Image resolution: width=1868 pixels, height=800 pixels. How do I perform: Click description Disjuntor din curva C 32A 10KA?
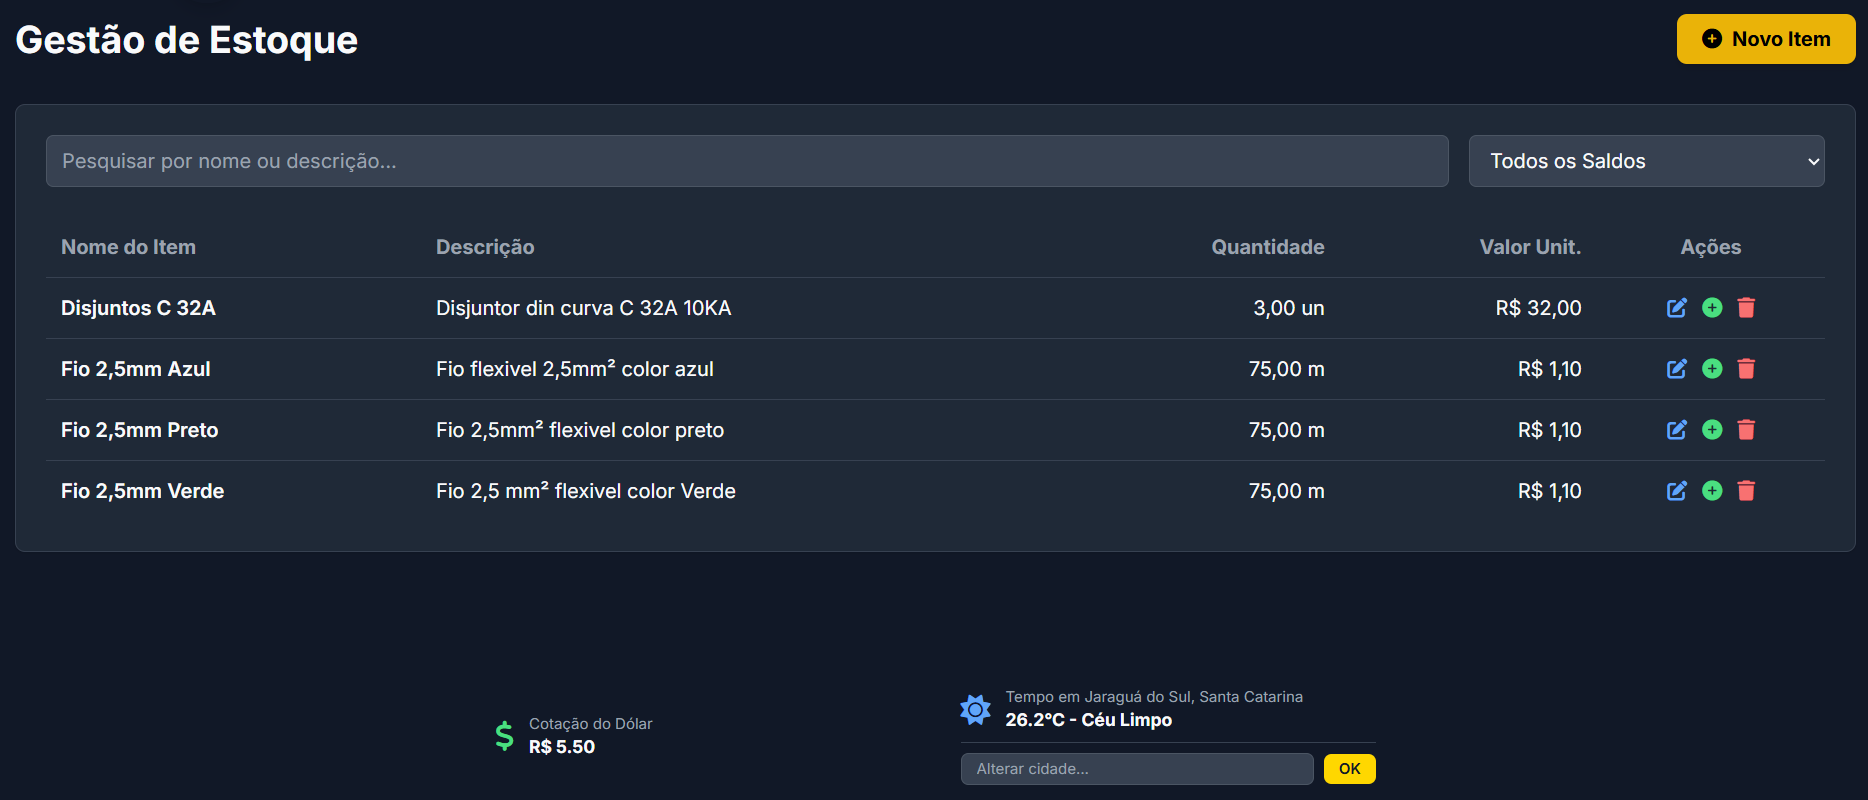[584, 308]
